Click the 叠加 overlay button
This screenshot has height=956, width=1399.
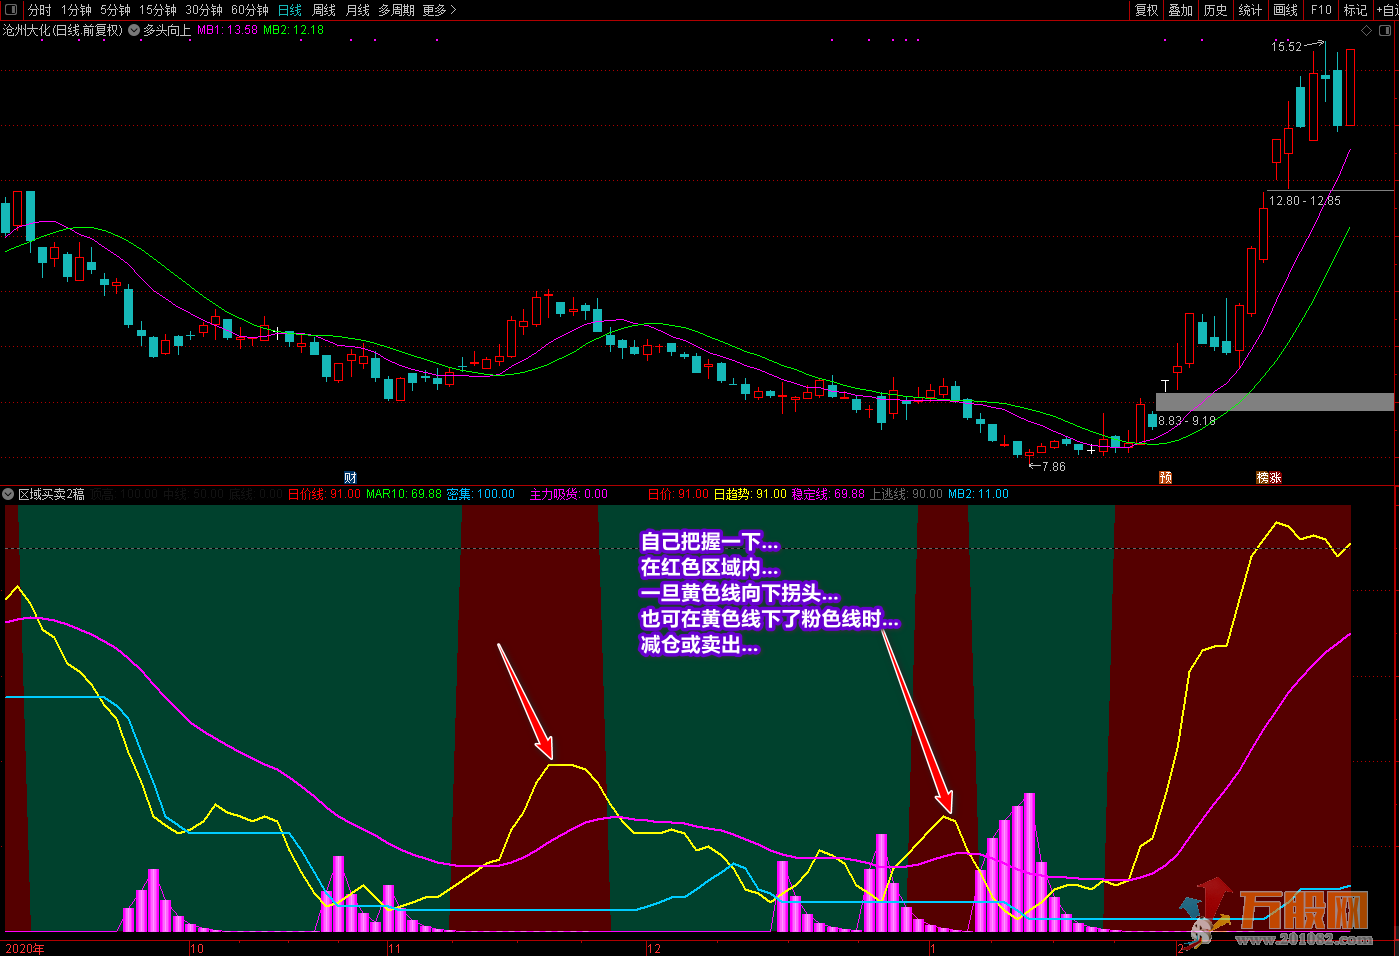[x=1181, y=10]
